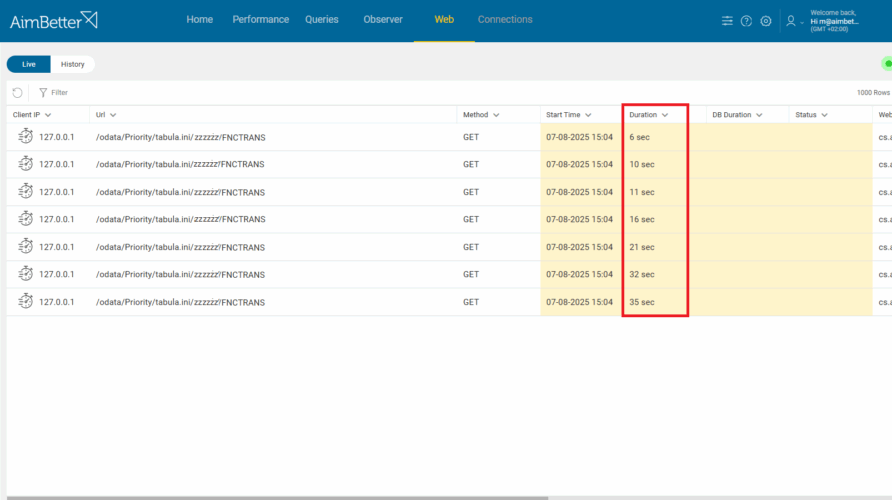
Task: Click the funnel Filter icon
Action: [43, 92]
